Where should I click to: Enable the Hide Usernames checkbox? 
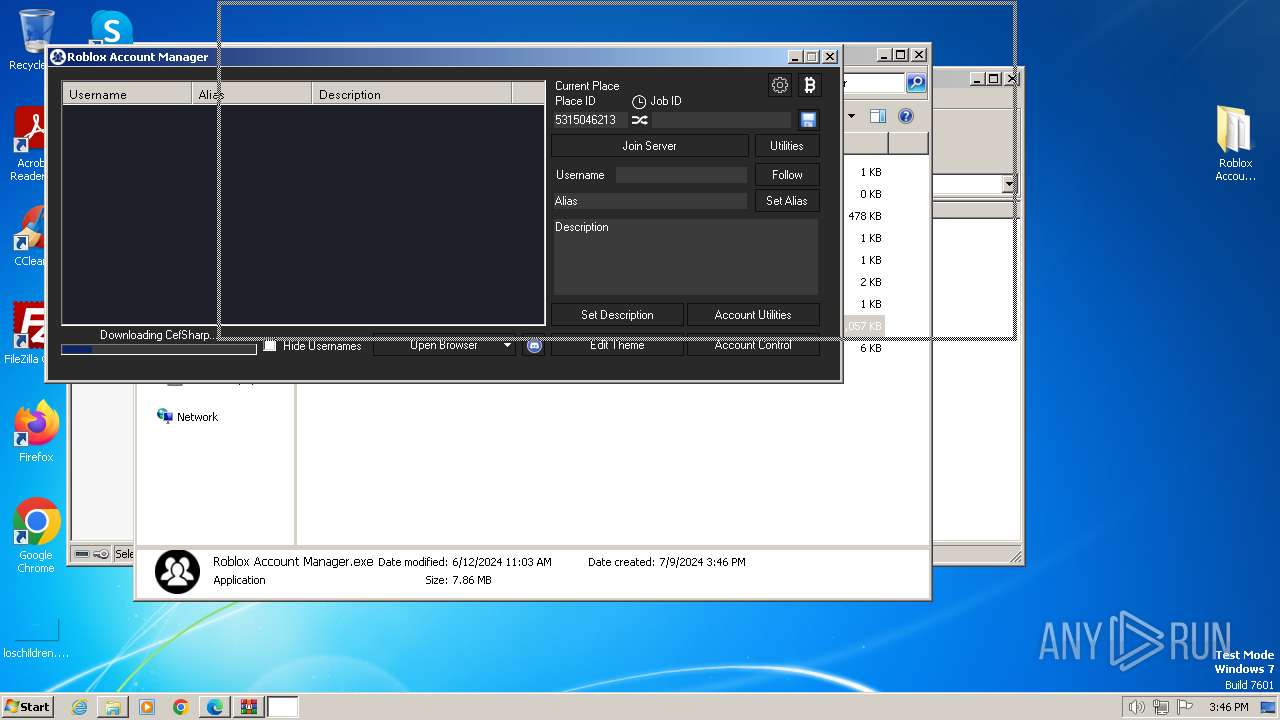click(x=270, y=346)
